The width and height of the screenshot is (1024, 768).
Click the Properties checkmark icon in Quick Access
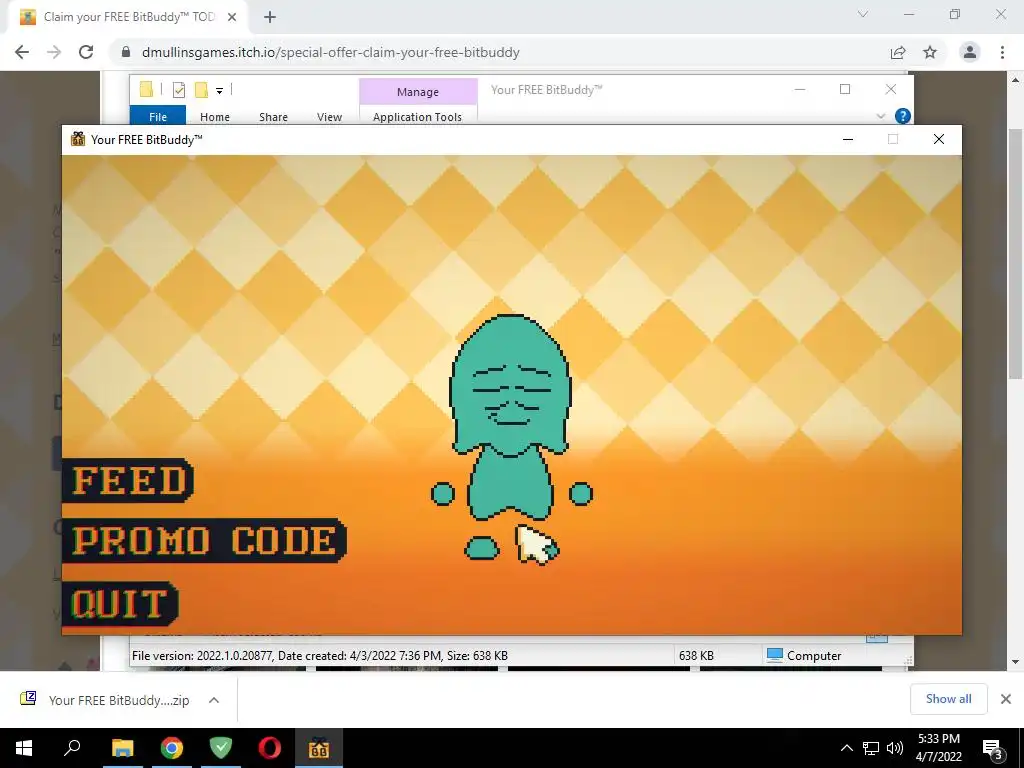(x=178, y=90)
